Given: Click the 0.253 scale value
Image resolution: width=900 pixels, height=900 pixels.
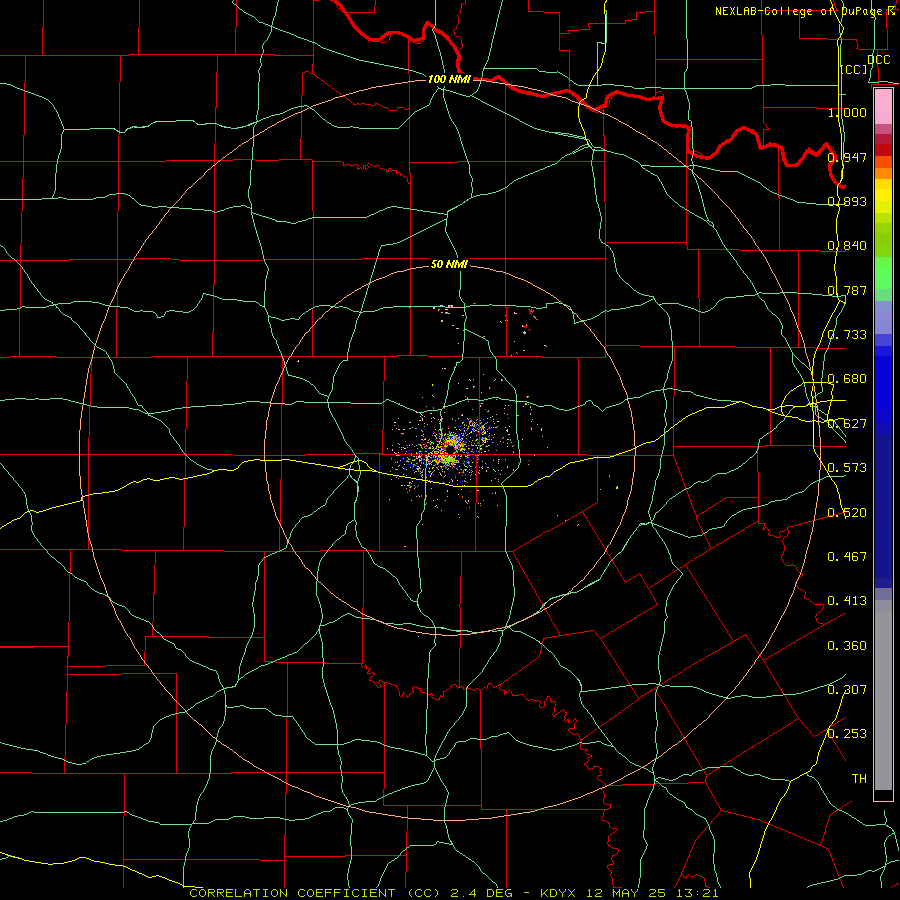Looking at the screenshot, I should point(847,734).
